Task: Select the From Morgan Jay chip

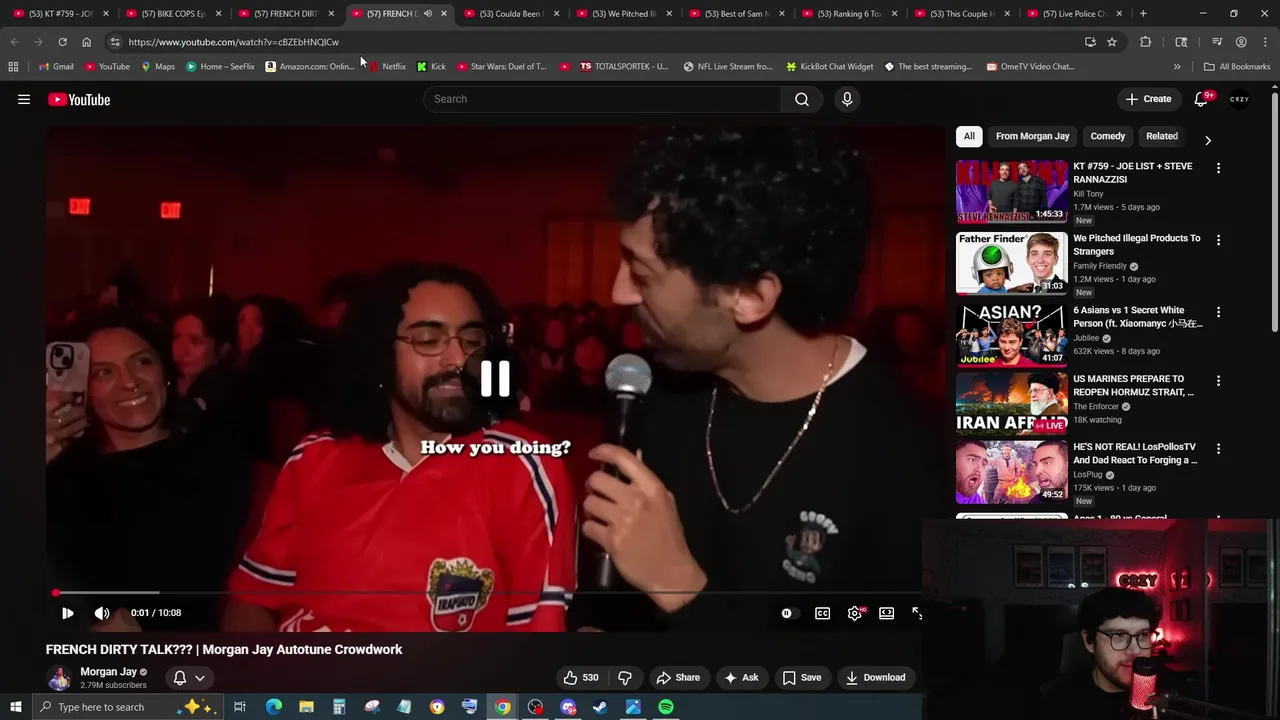Action: pos(1032,136)
